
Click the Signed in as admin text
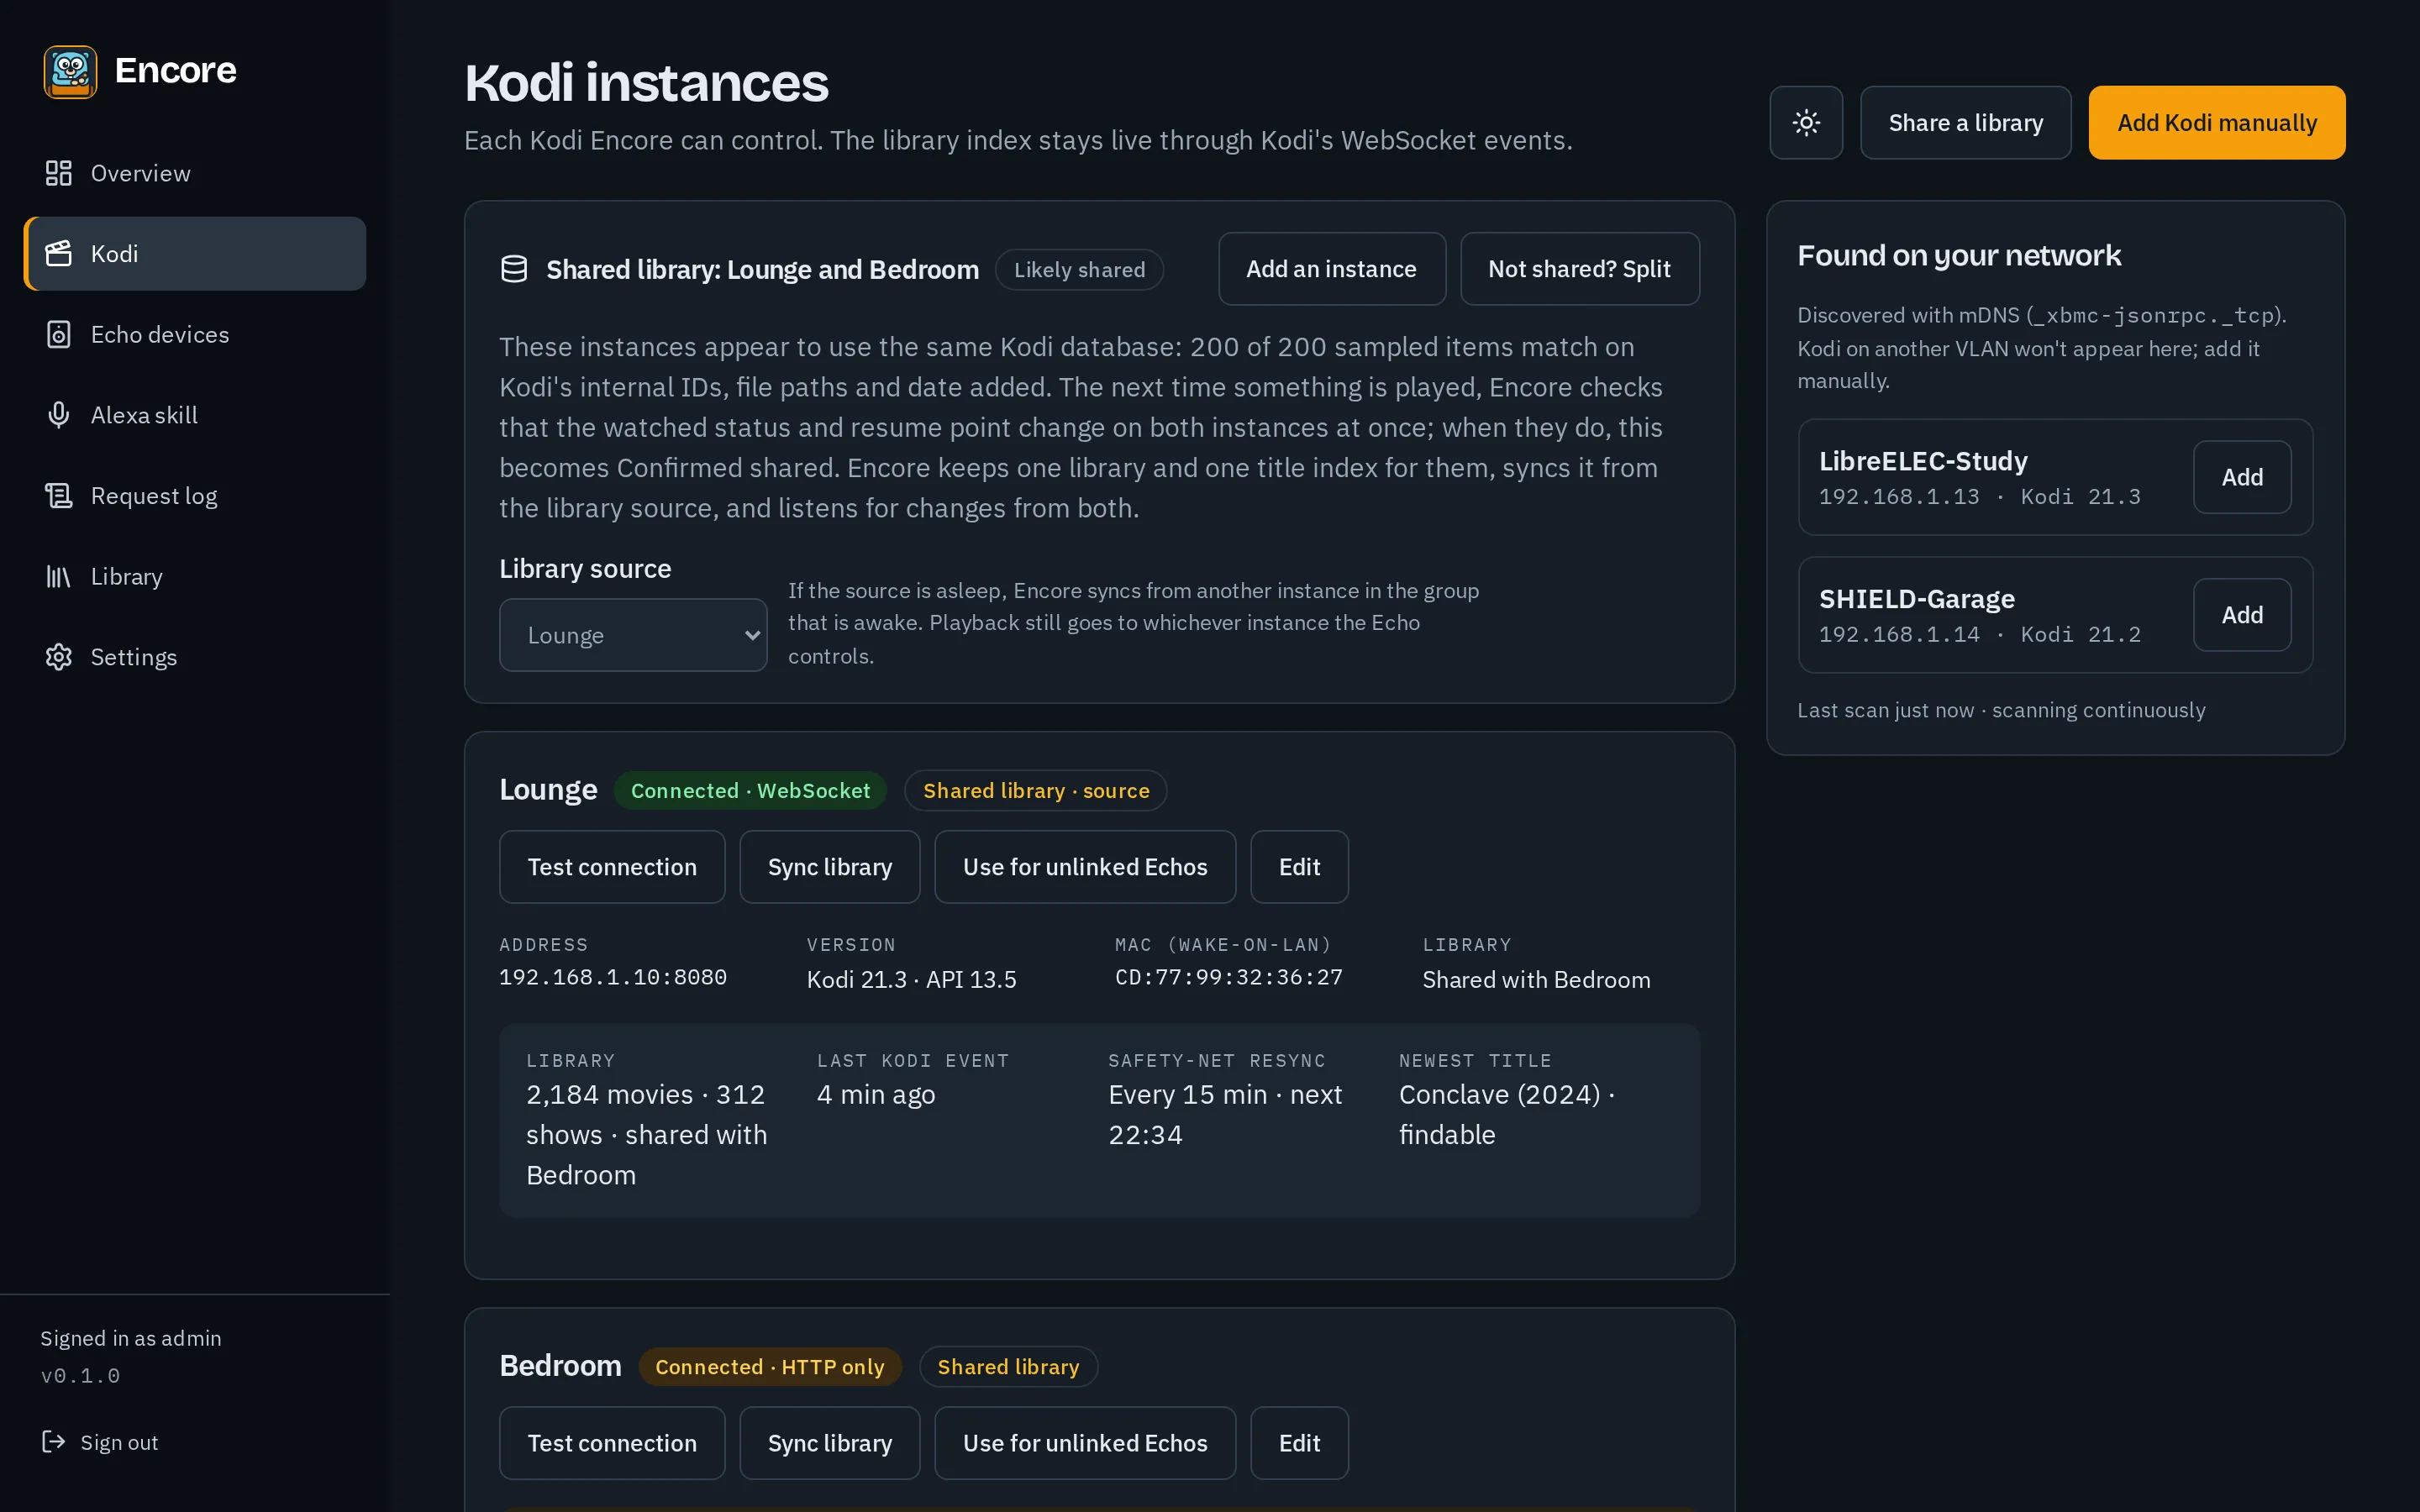pyautogui.click(x=131, y=1338)
